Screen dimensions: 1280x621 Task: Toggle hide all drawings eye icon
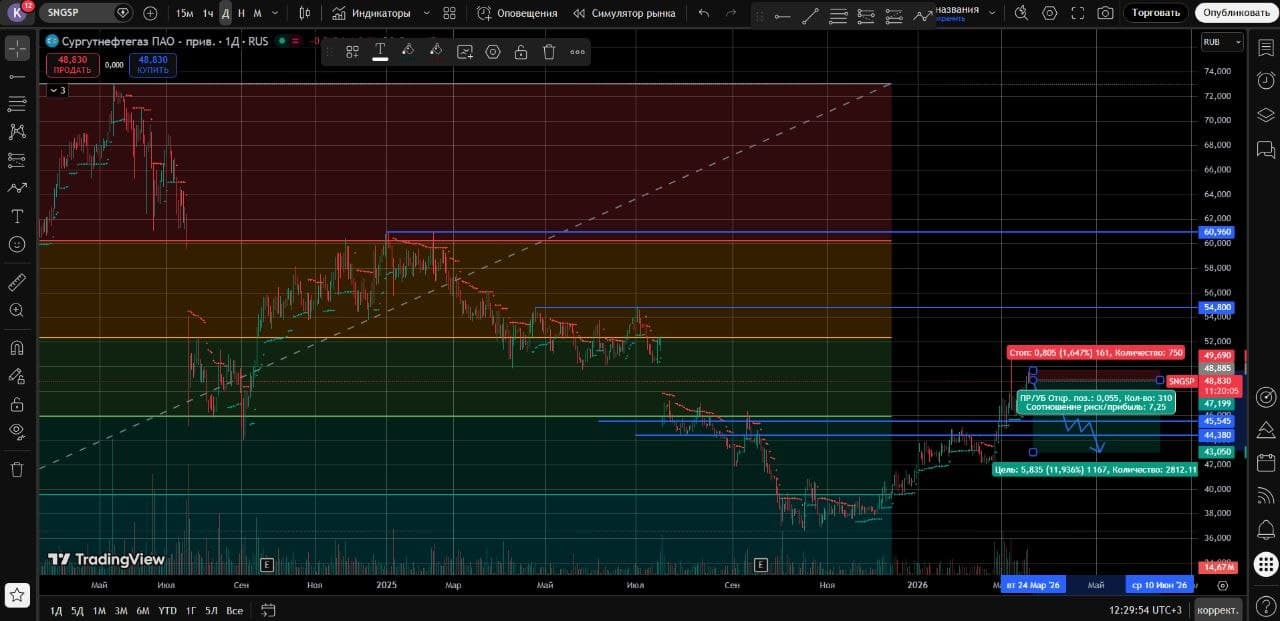click(17, 432)
